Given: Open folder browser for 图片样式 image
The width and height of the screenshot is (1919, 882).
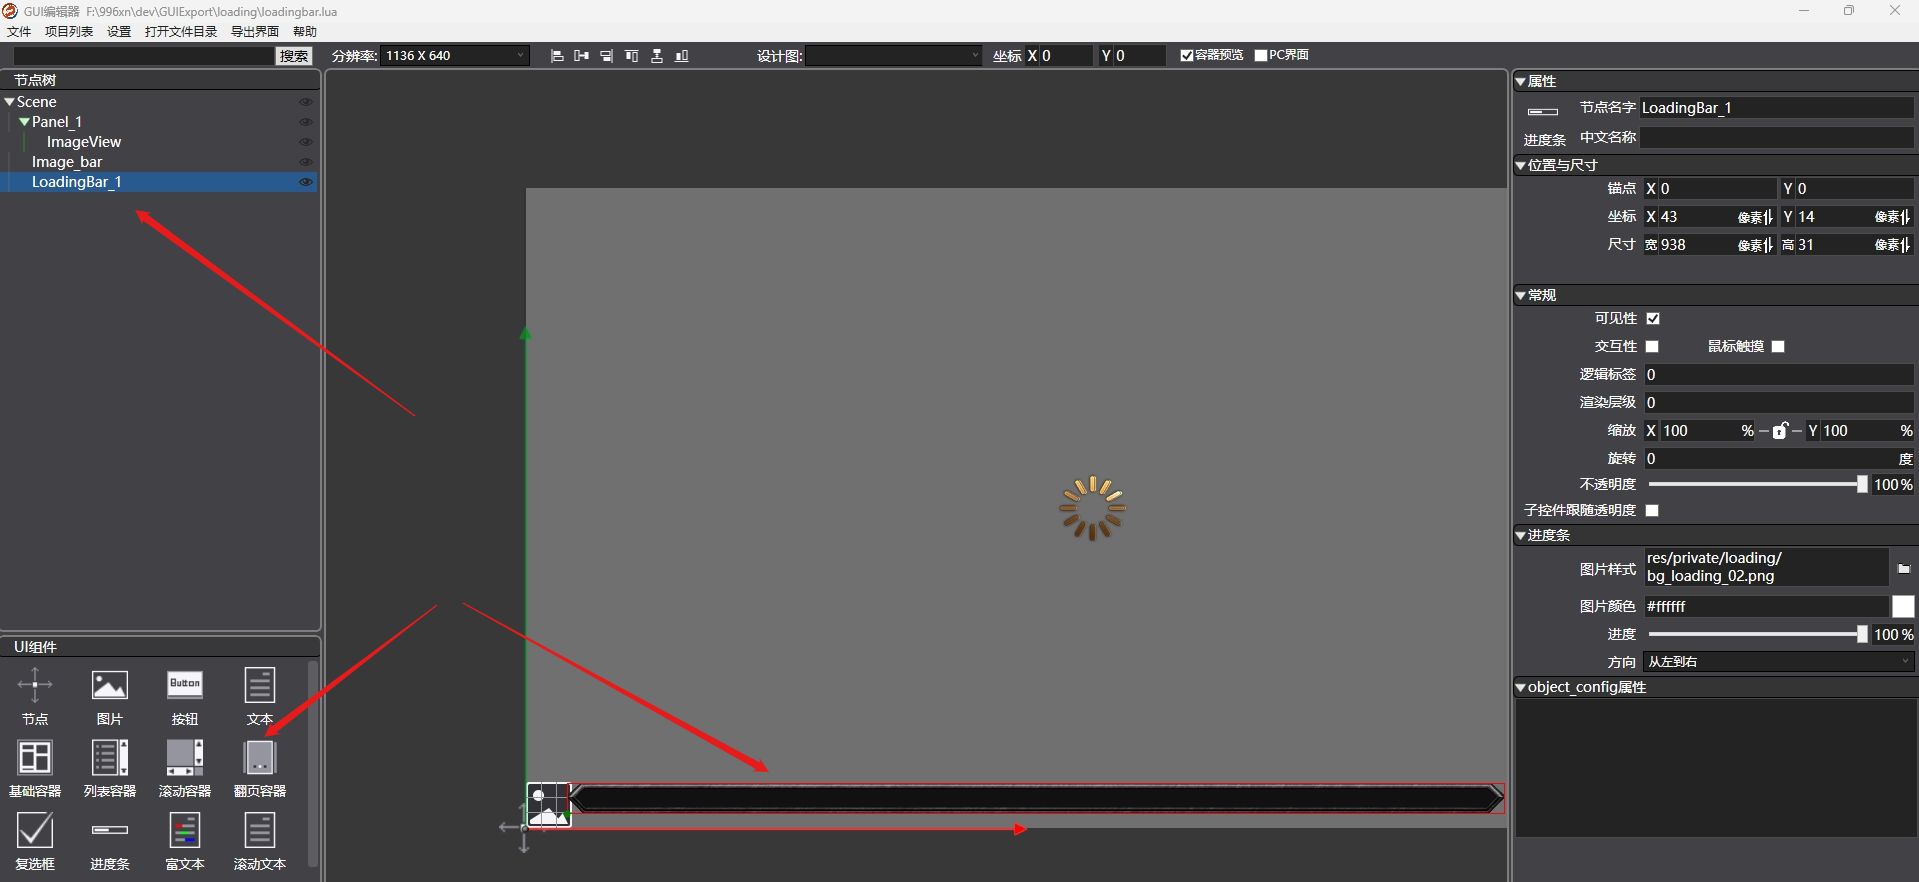Looking at the screenshot, I should pyautogui.click(x=1903, y=568).
